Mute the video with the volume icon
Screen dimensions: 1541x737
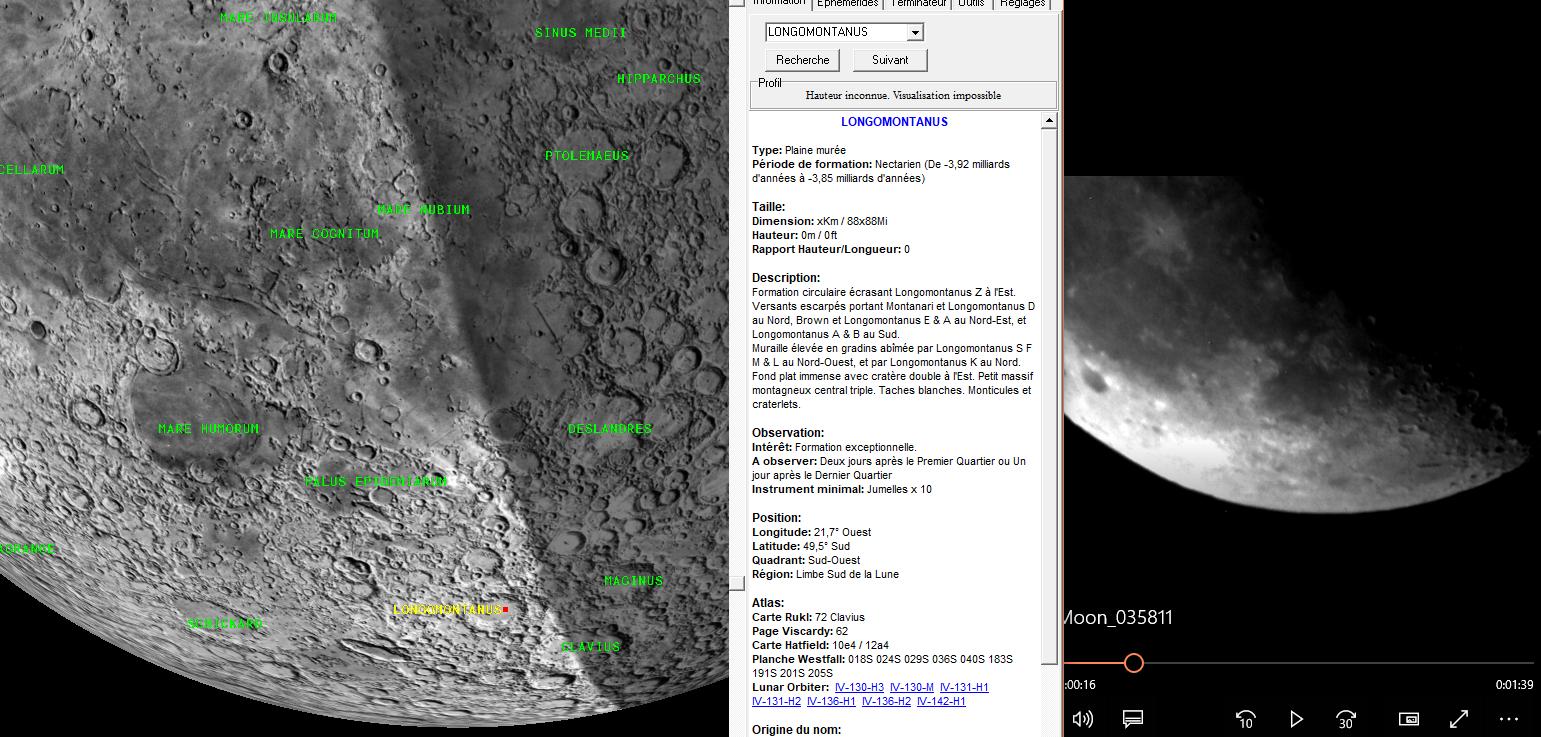click(x=1082, y=718)
